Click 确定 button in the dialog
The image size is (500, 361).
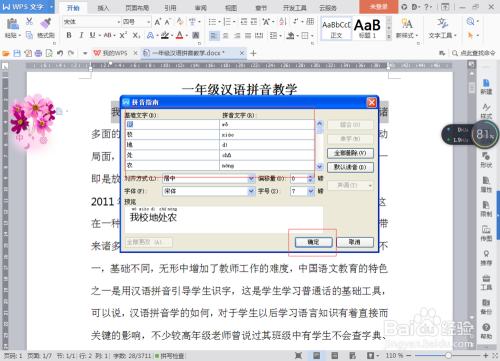tap(313, 242)
